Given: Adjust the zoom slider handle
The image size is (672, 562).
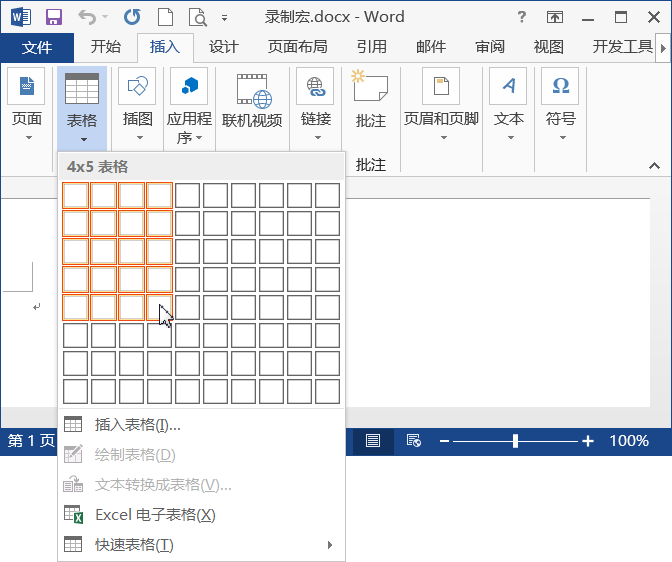Looking at the screenshot, I should (516, 441).
